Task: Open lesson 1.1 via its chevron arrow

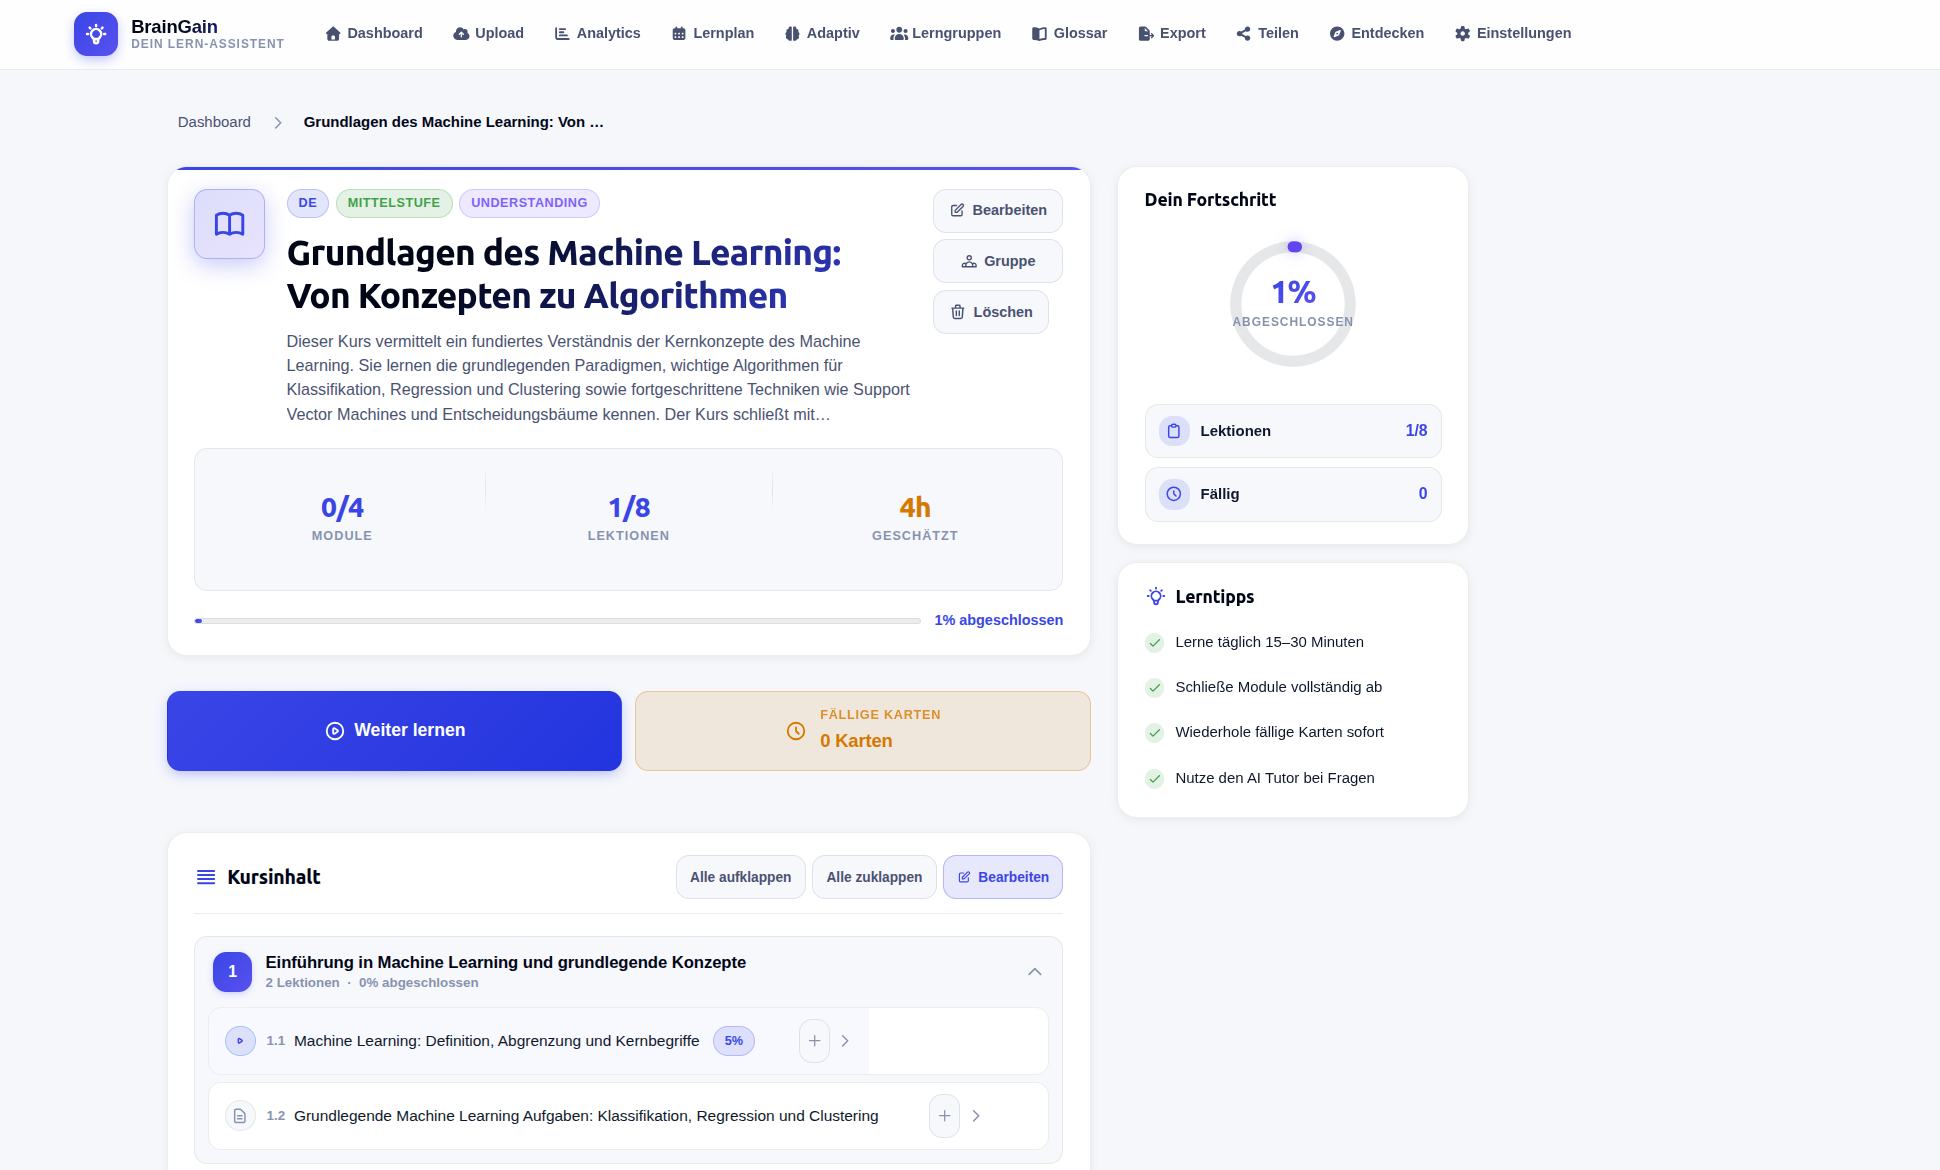Action: (x=845, y=1041)
